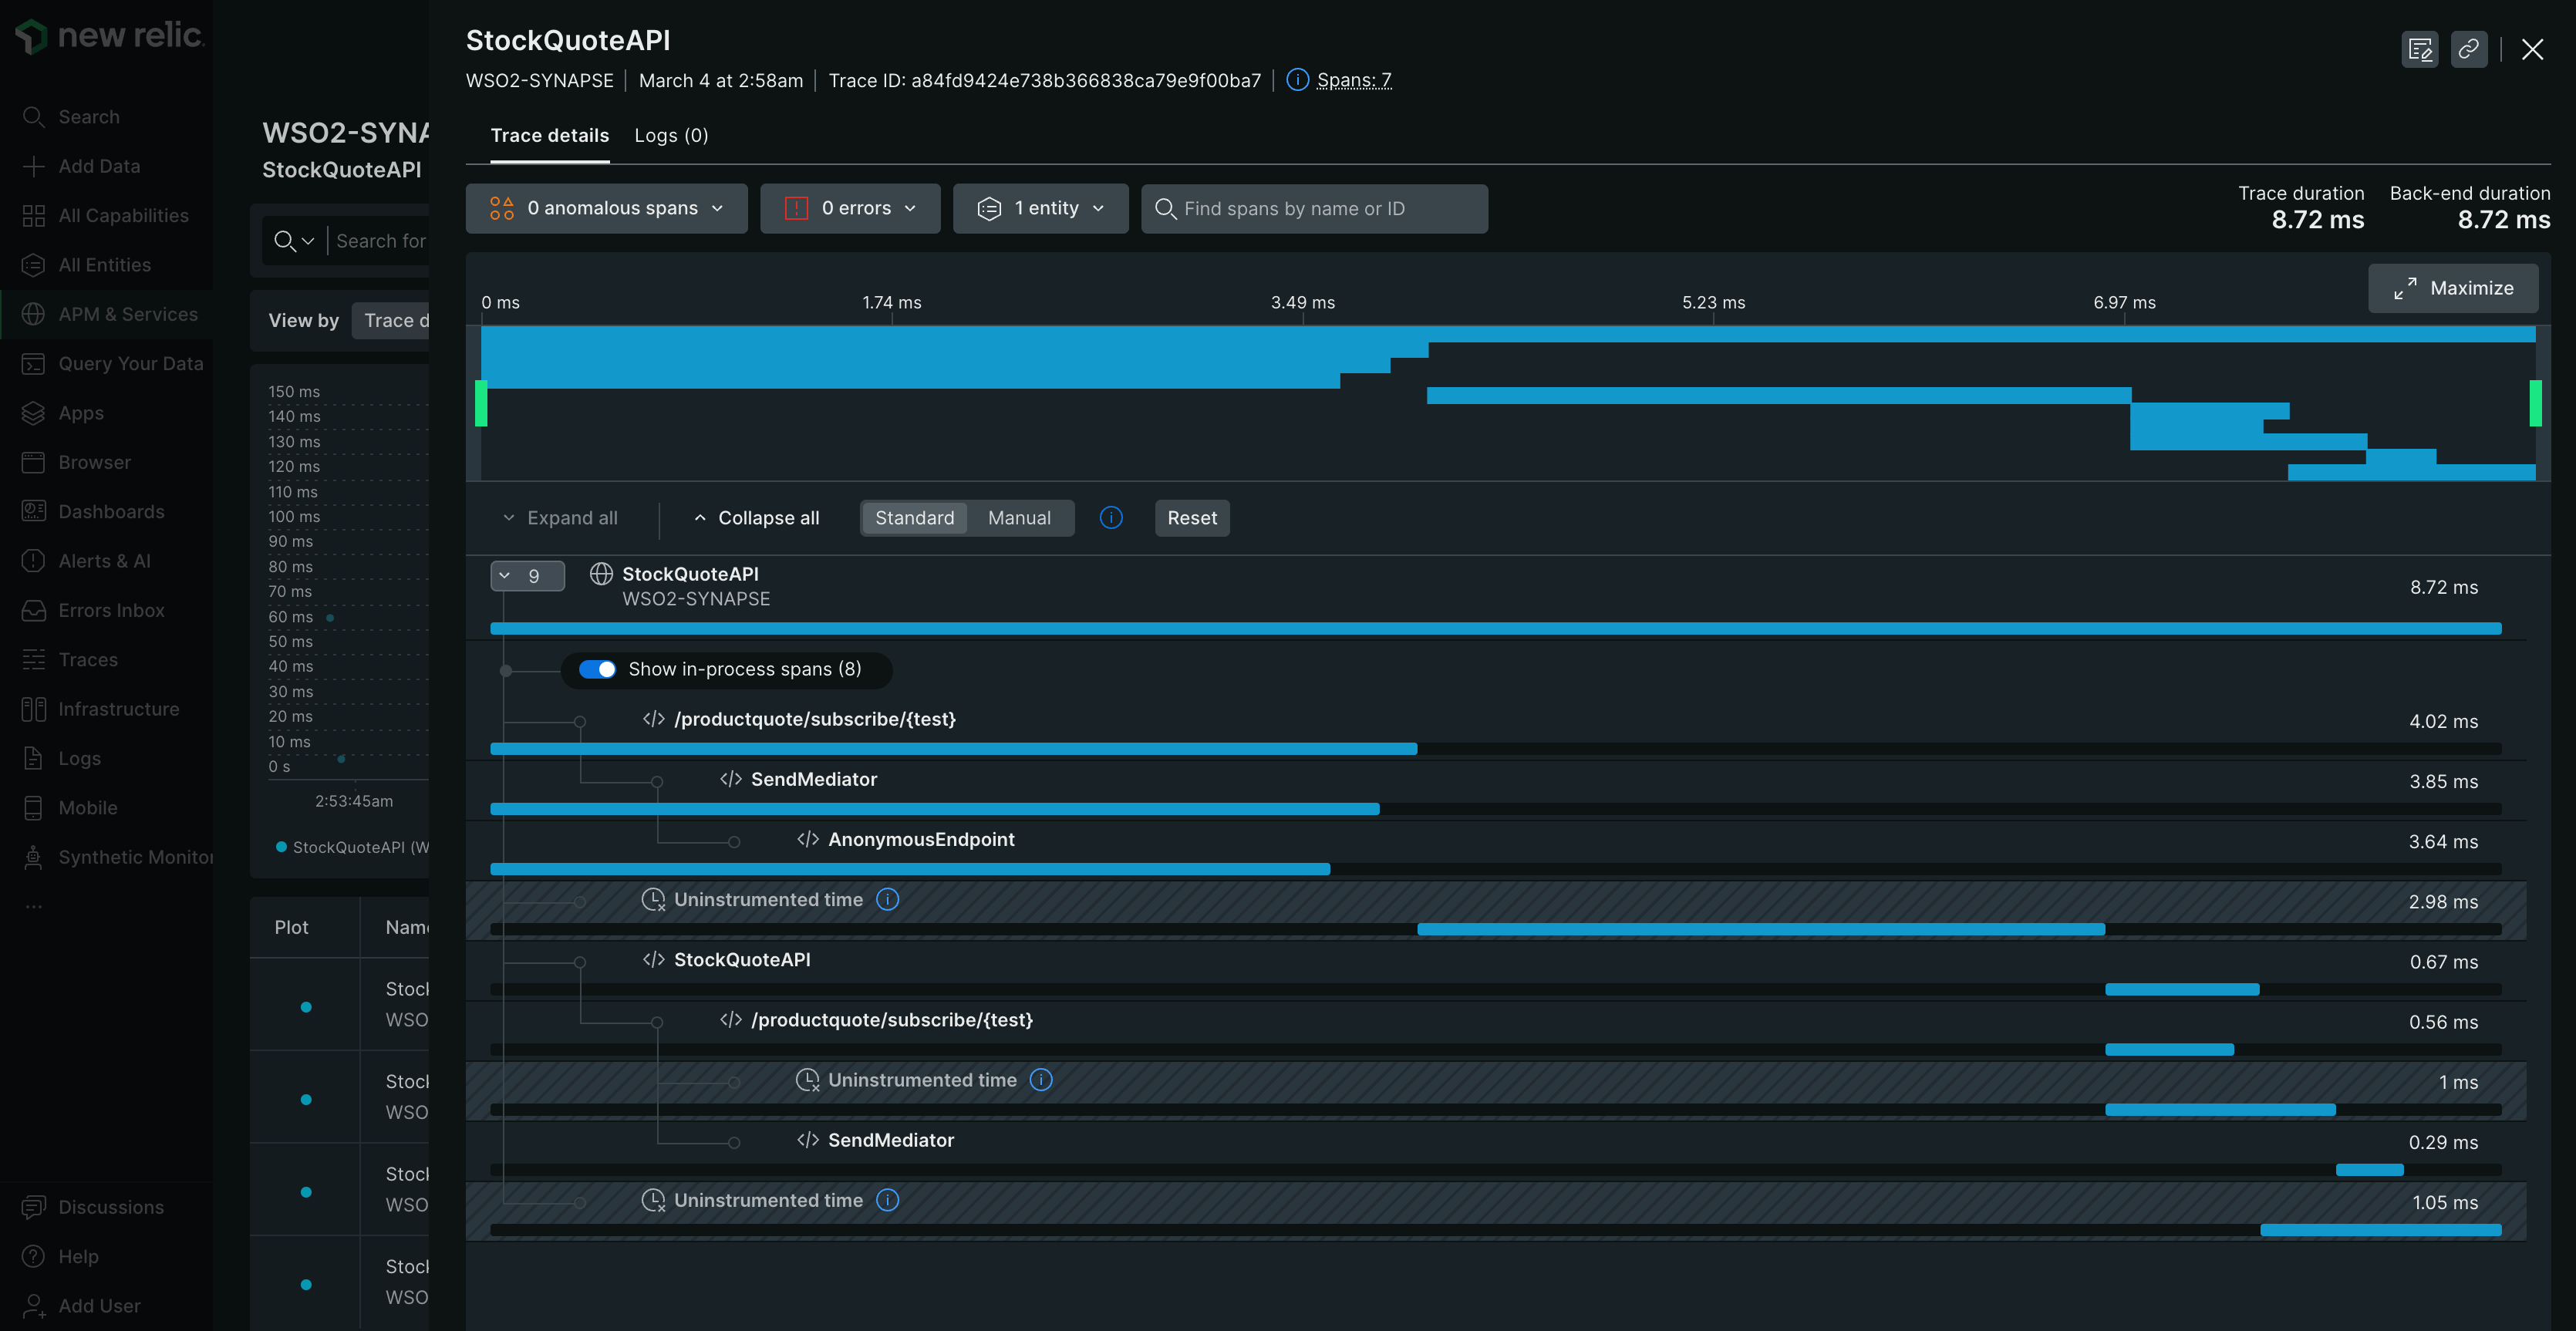Viewport: 2576px width, 1331px height.
Task: Click the StockQuoteAPI root span duration bar
Action: (1496, 629)
